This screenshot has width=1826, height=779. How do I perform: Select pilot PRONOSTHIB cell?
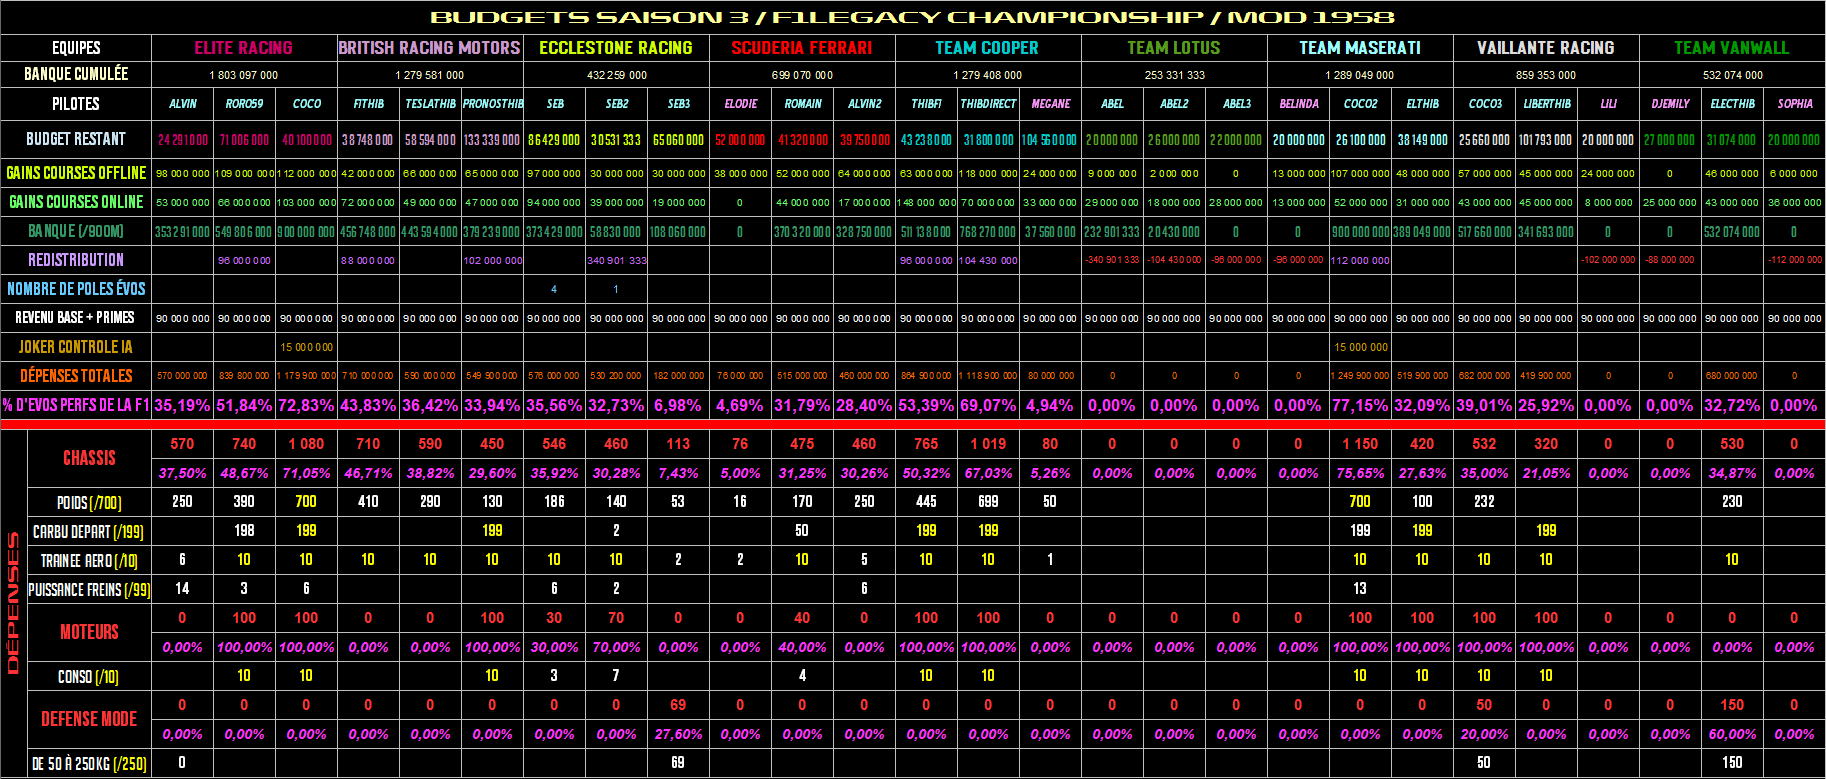coord(492,103)
